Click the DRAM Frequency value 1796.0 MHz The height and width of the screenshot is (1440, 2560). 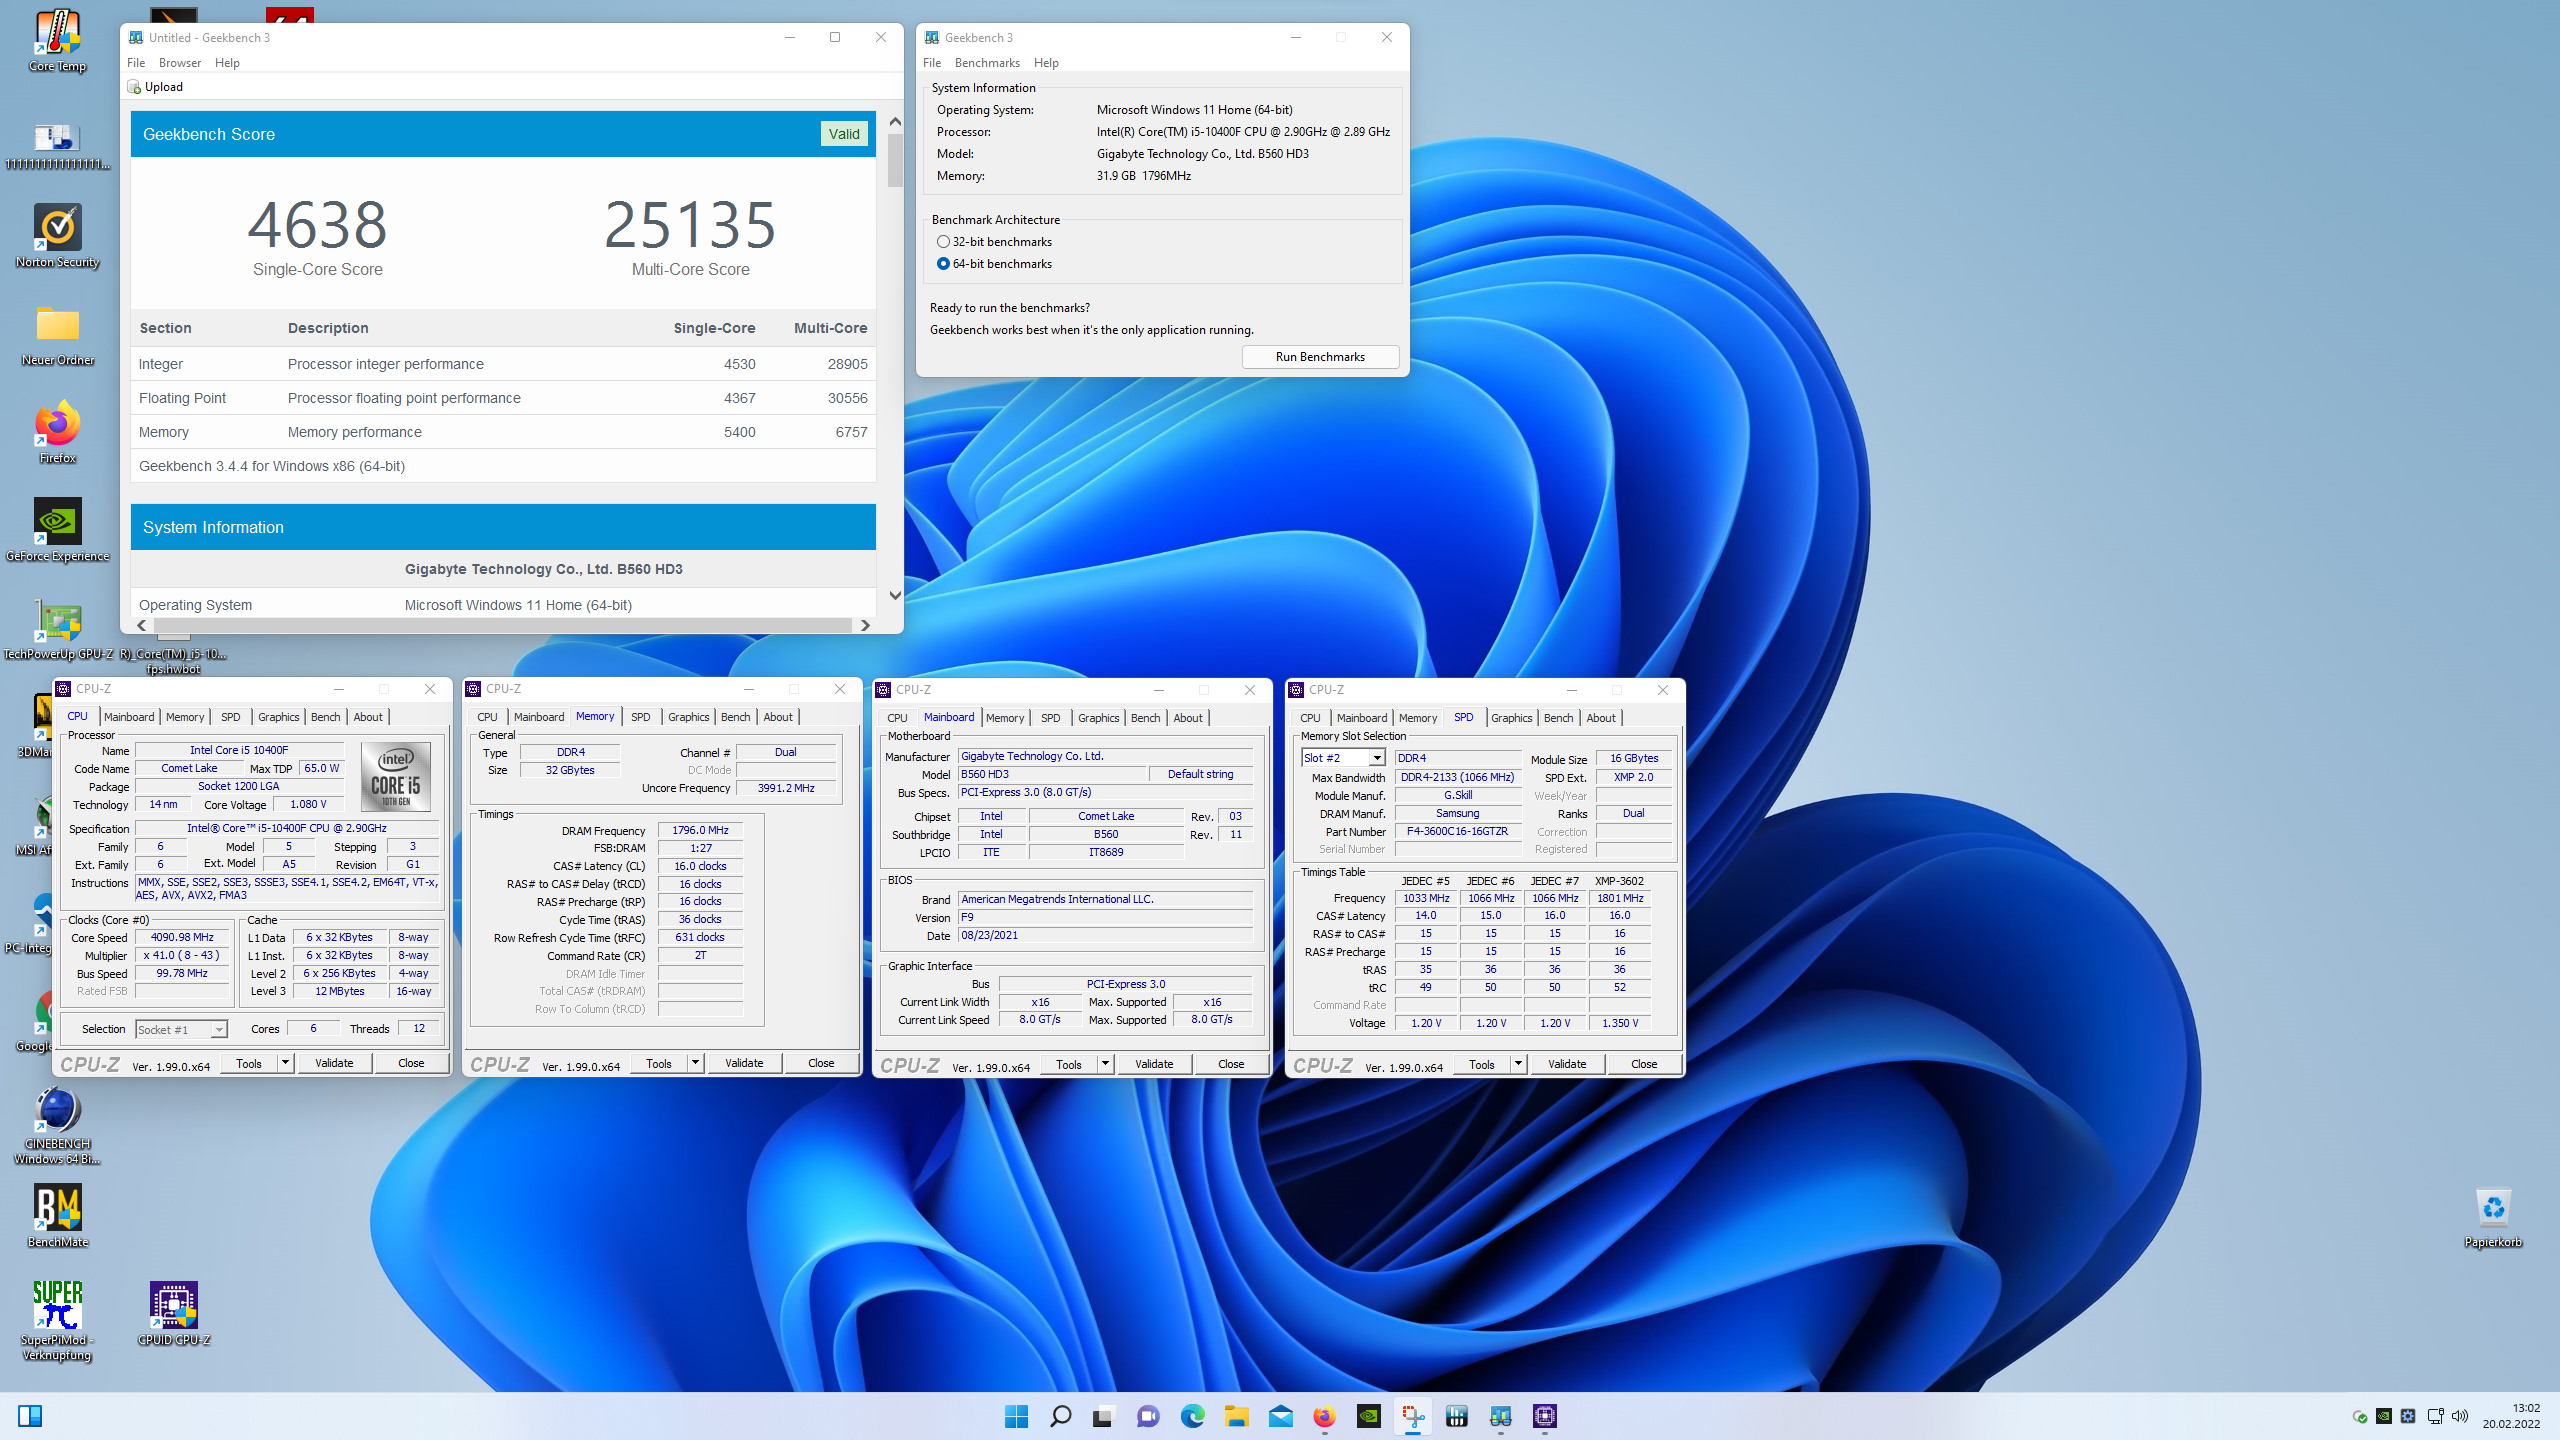pos(700,830)
